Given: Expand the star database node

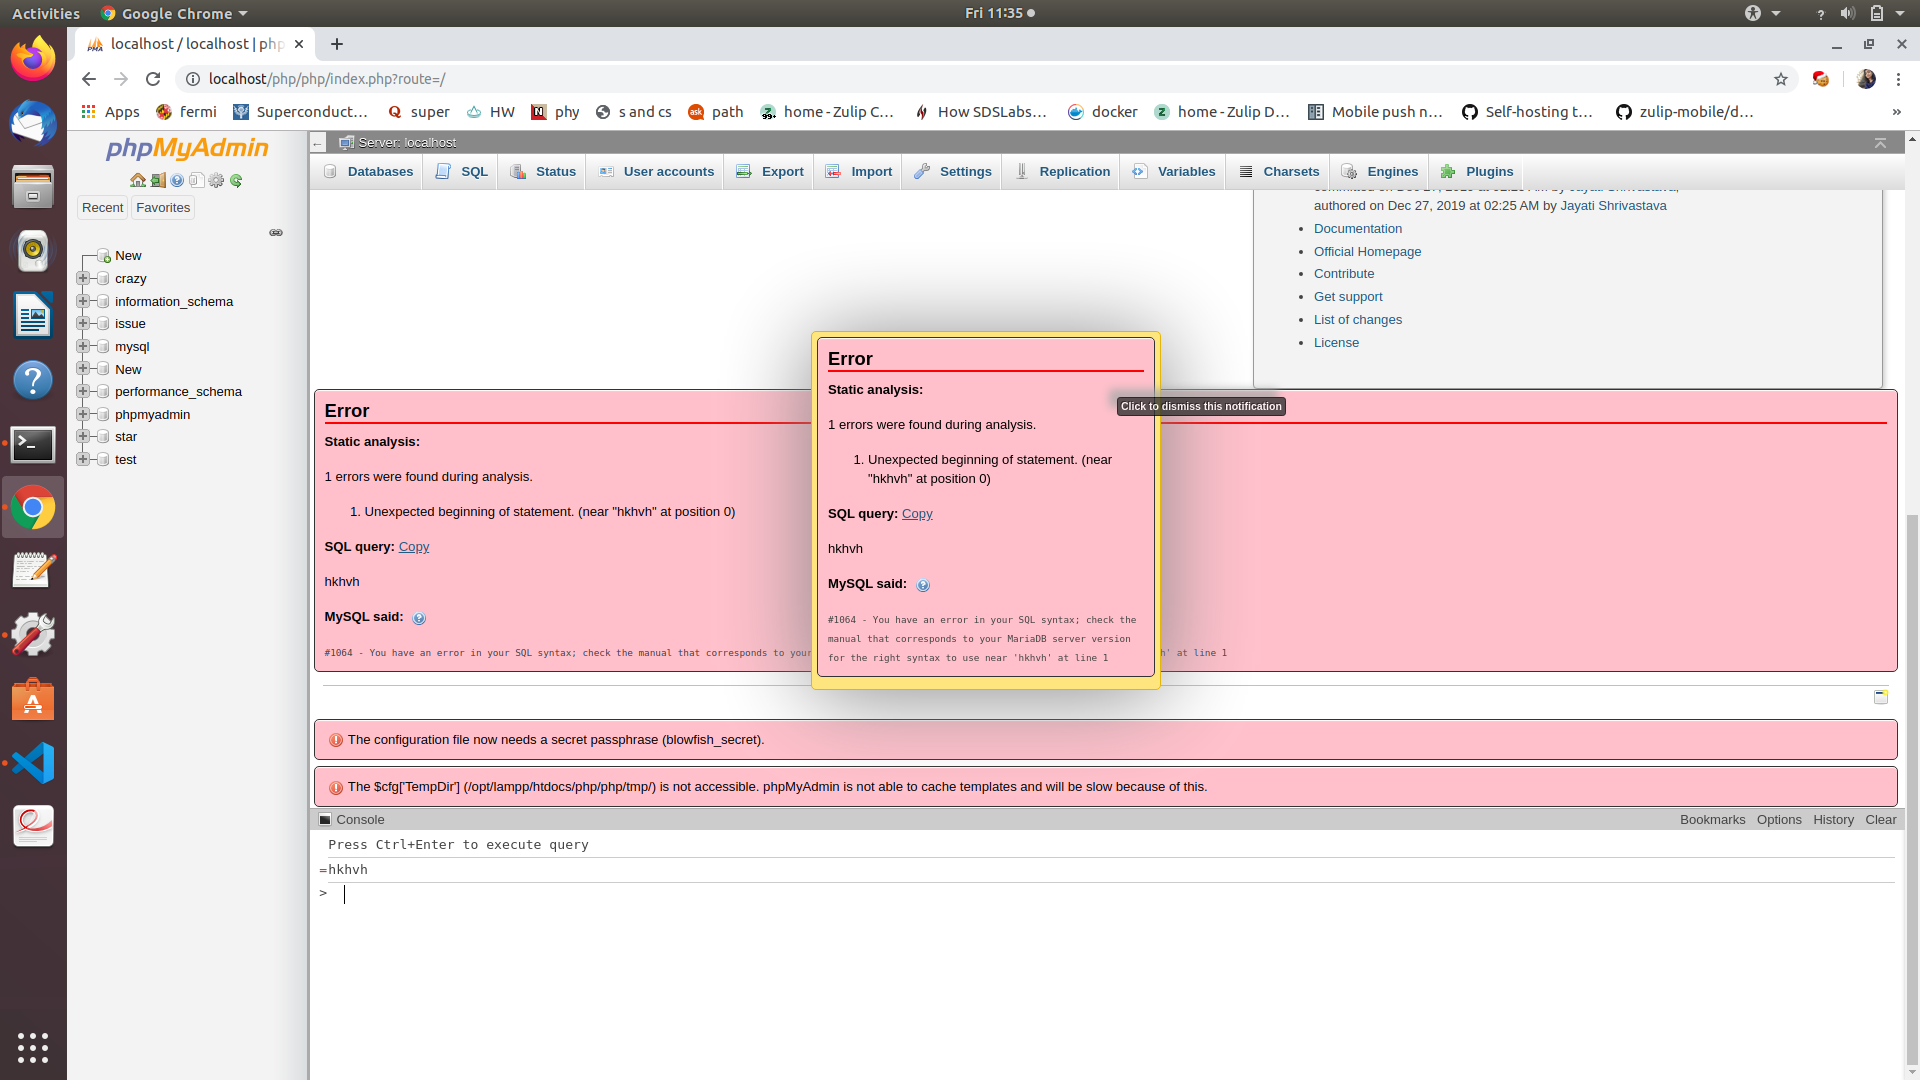Looking at the screenshot, I should pos(83,436).
